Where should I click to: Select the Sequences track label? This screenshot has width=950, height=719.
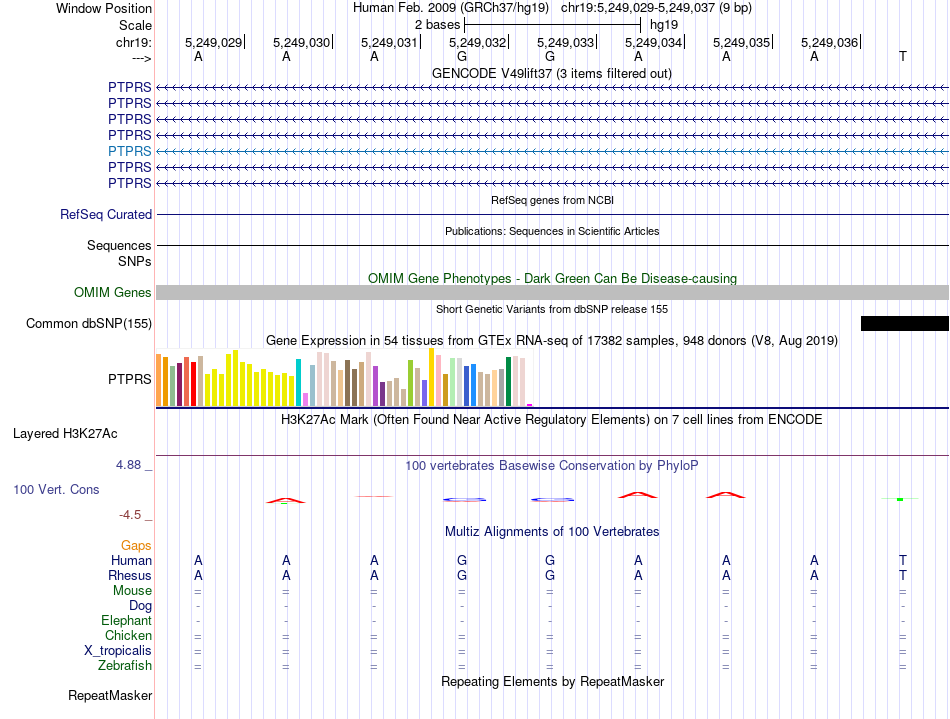[119, 245]
